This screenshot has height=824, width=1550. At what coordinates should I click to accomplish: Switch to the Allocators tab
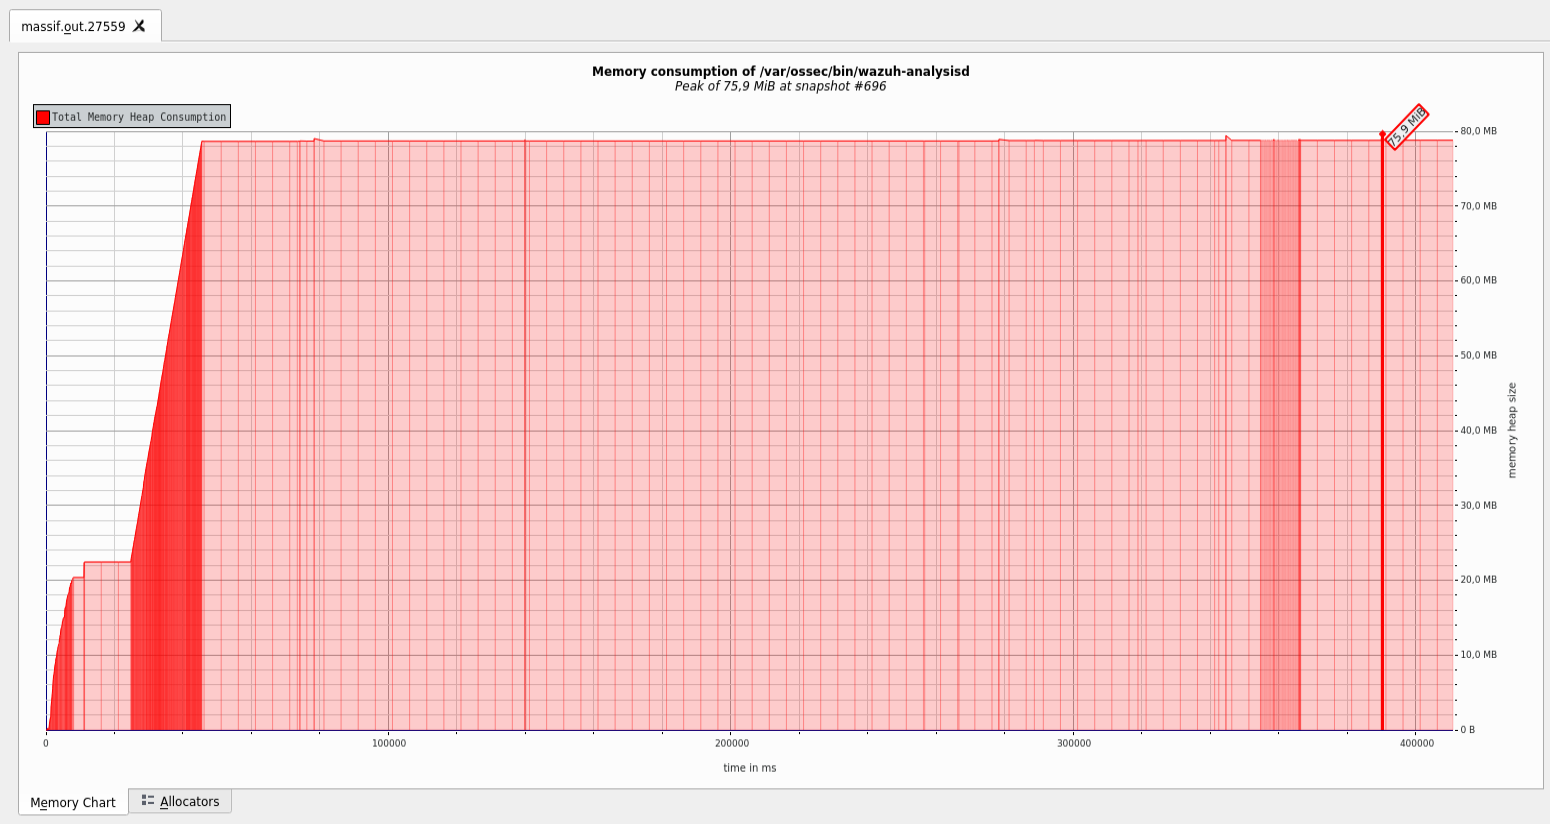point(188,800)
